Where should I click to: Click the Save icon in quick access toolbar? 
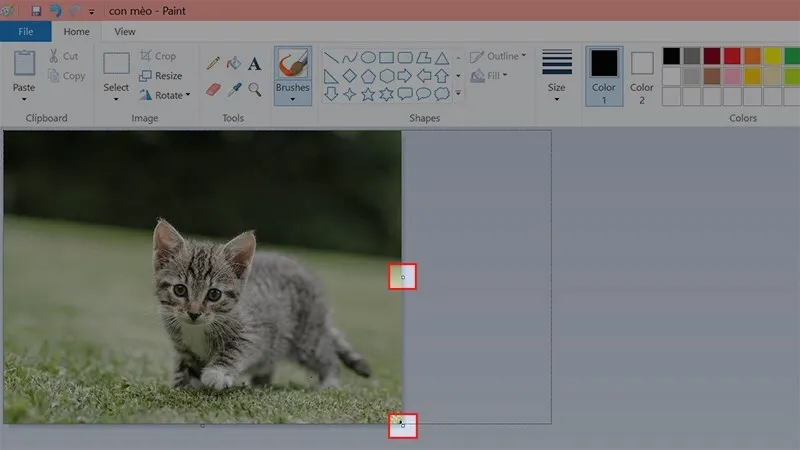[36, 11]
